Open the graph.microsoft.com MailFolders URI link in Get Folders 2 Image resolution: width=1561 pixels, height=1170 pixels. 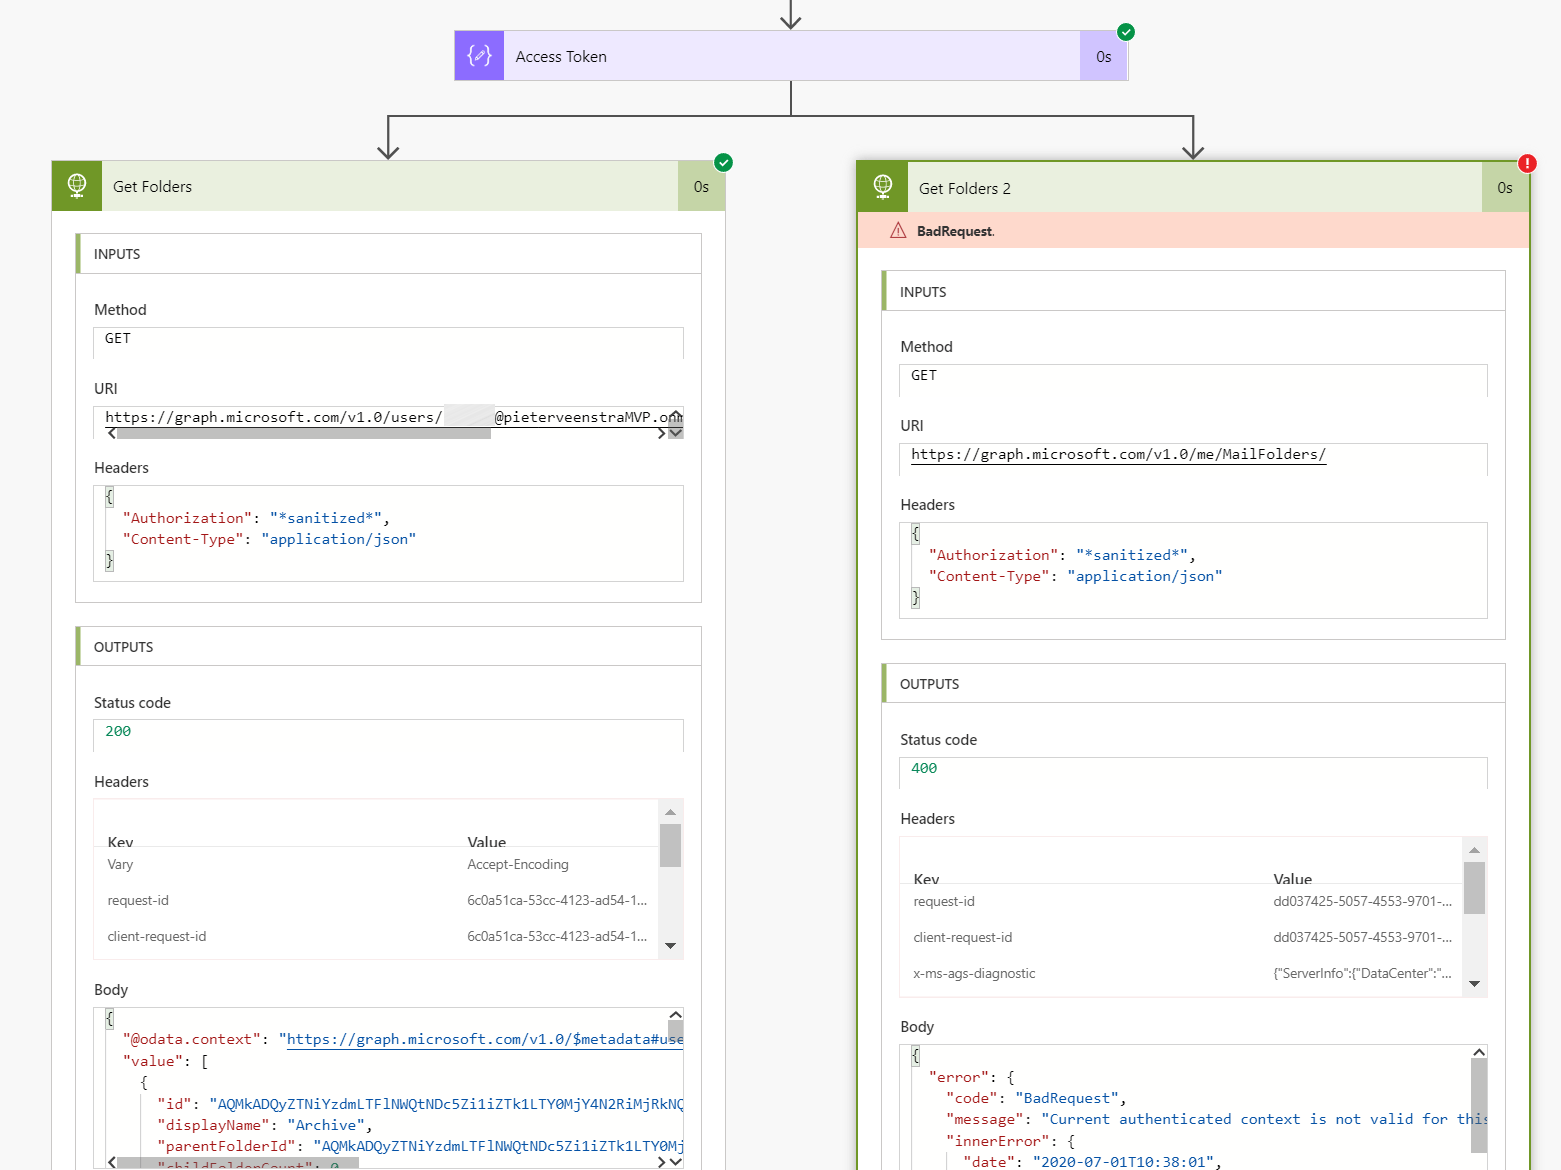[1118, 455]
